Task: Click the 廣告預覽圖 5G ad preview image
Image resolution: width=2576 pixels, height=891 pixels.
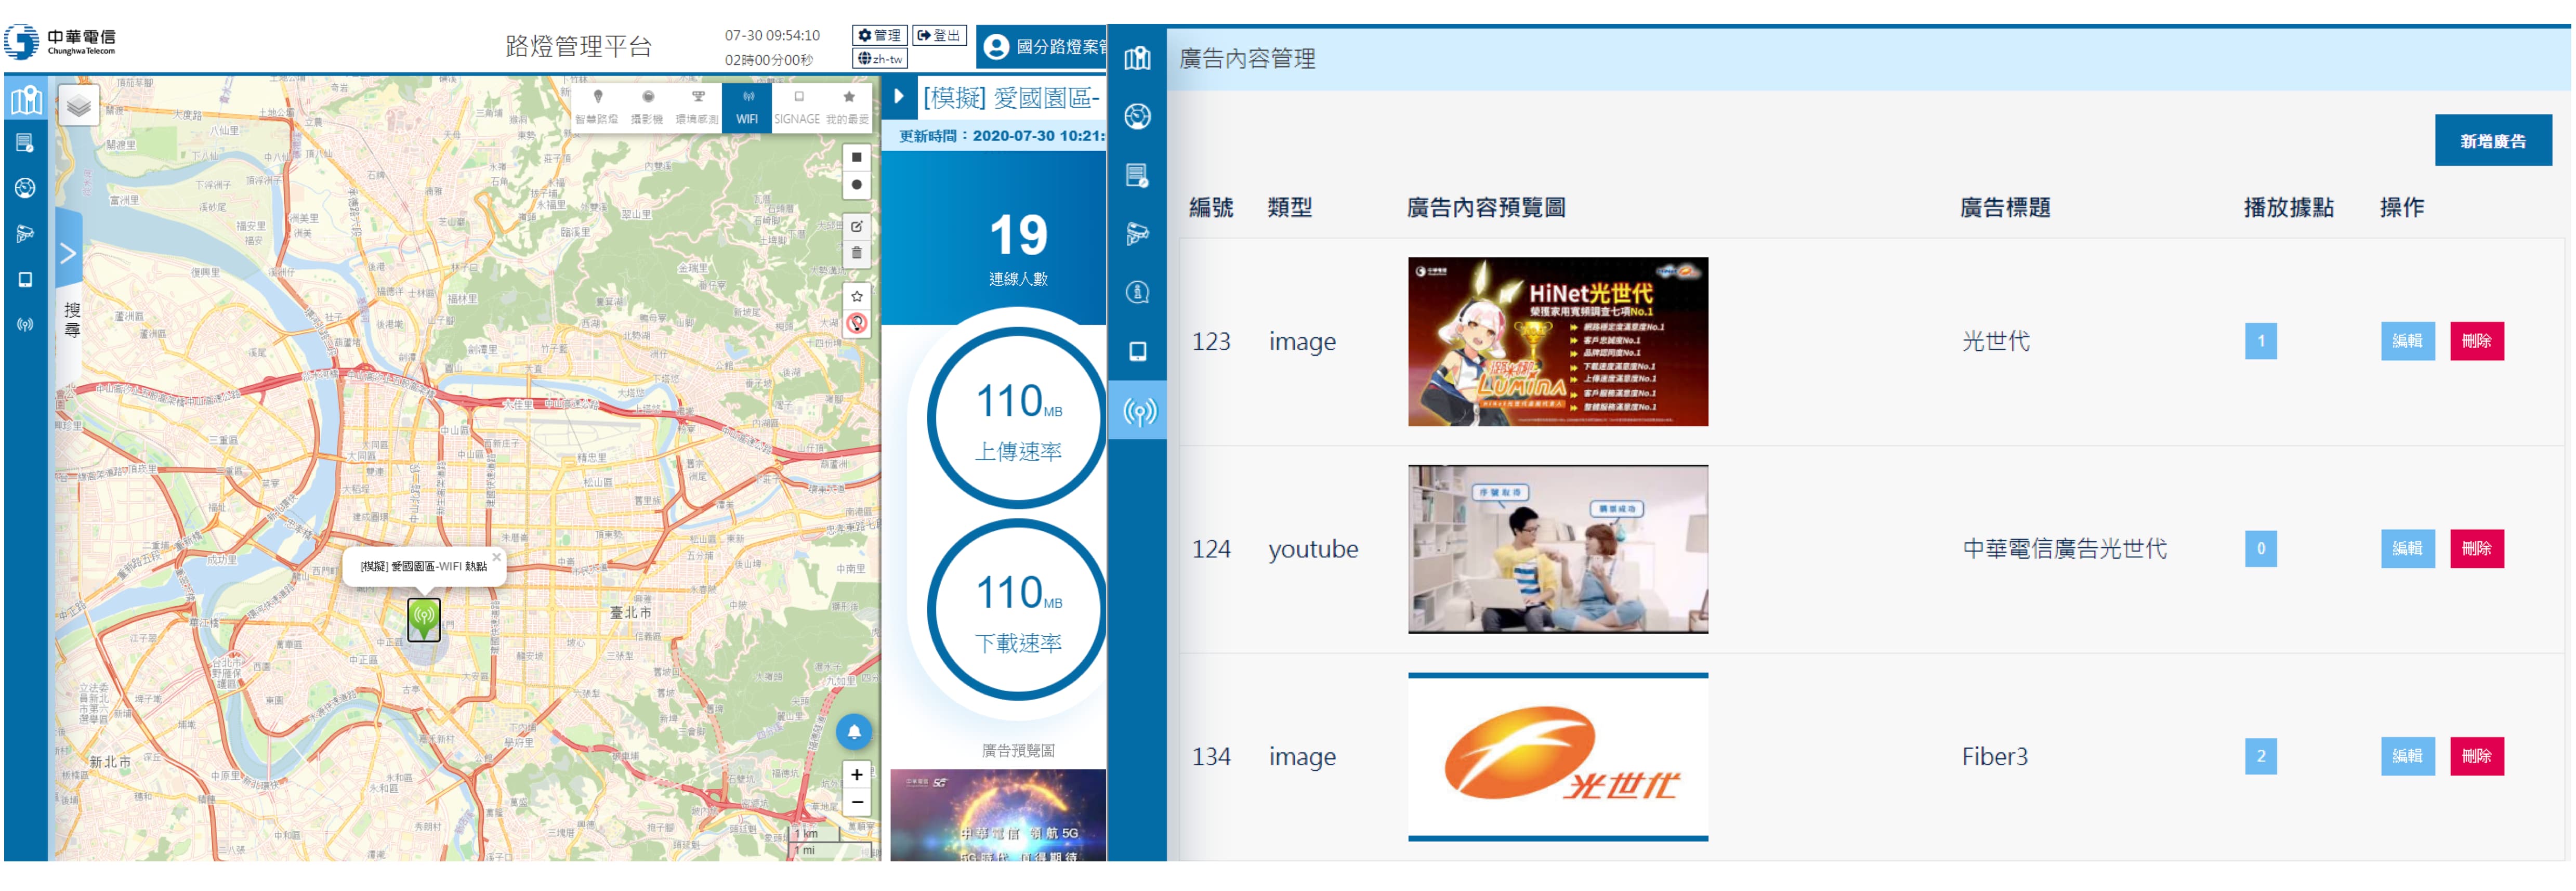Action: [x=998, y=815]
